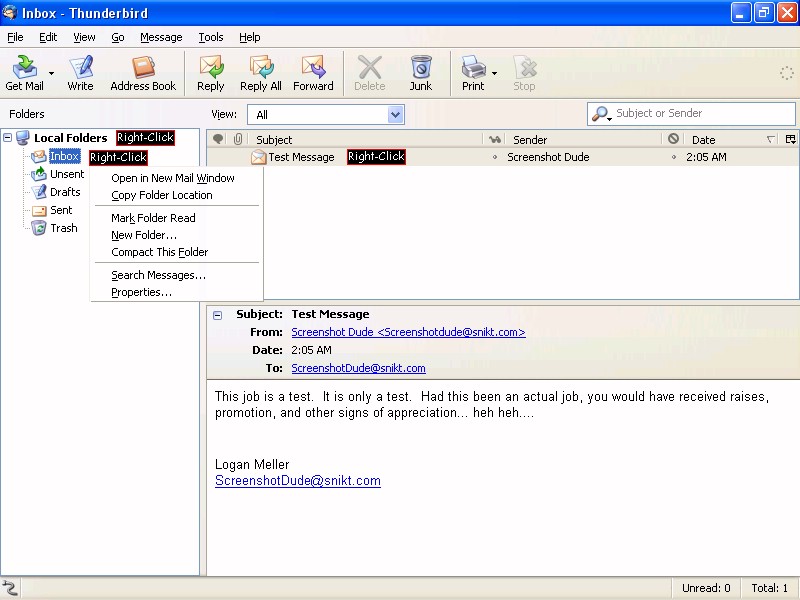Open the column picker icon
Screen dimensions: 800x600
tap(791, 139)
